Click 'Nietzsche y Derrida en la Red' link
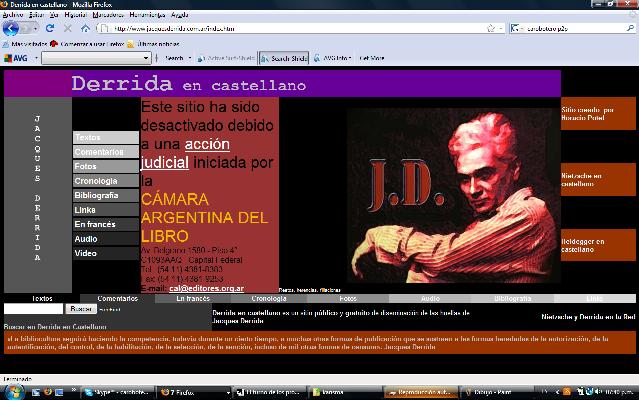This screenshot has height=402, width=639. pyautogui.click(x=588, y=316)
